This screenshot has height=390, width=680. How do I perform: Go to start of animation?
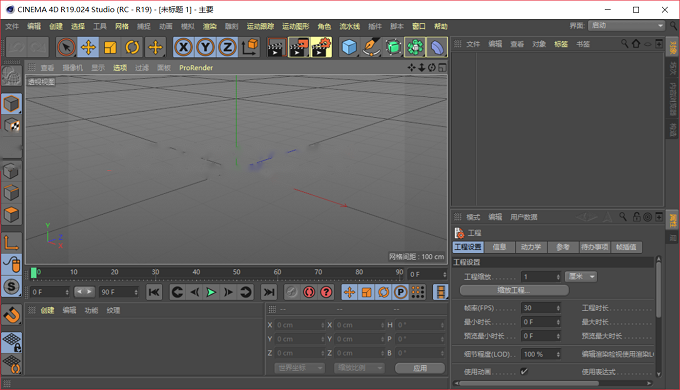click(x=154, y=292)
